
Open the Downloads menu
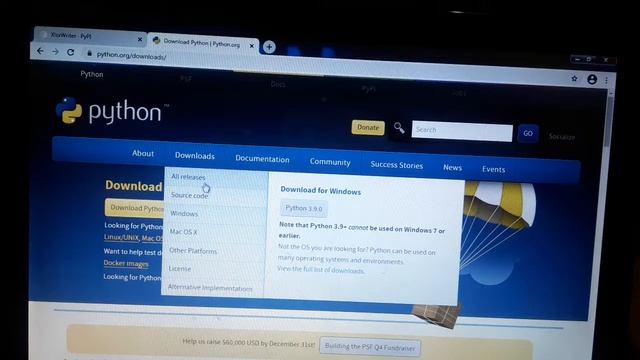pyautogui.click(x=195, y=156)
